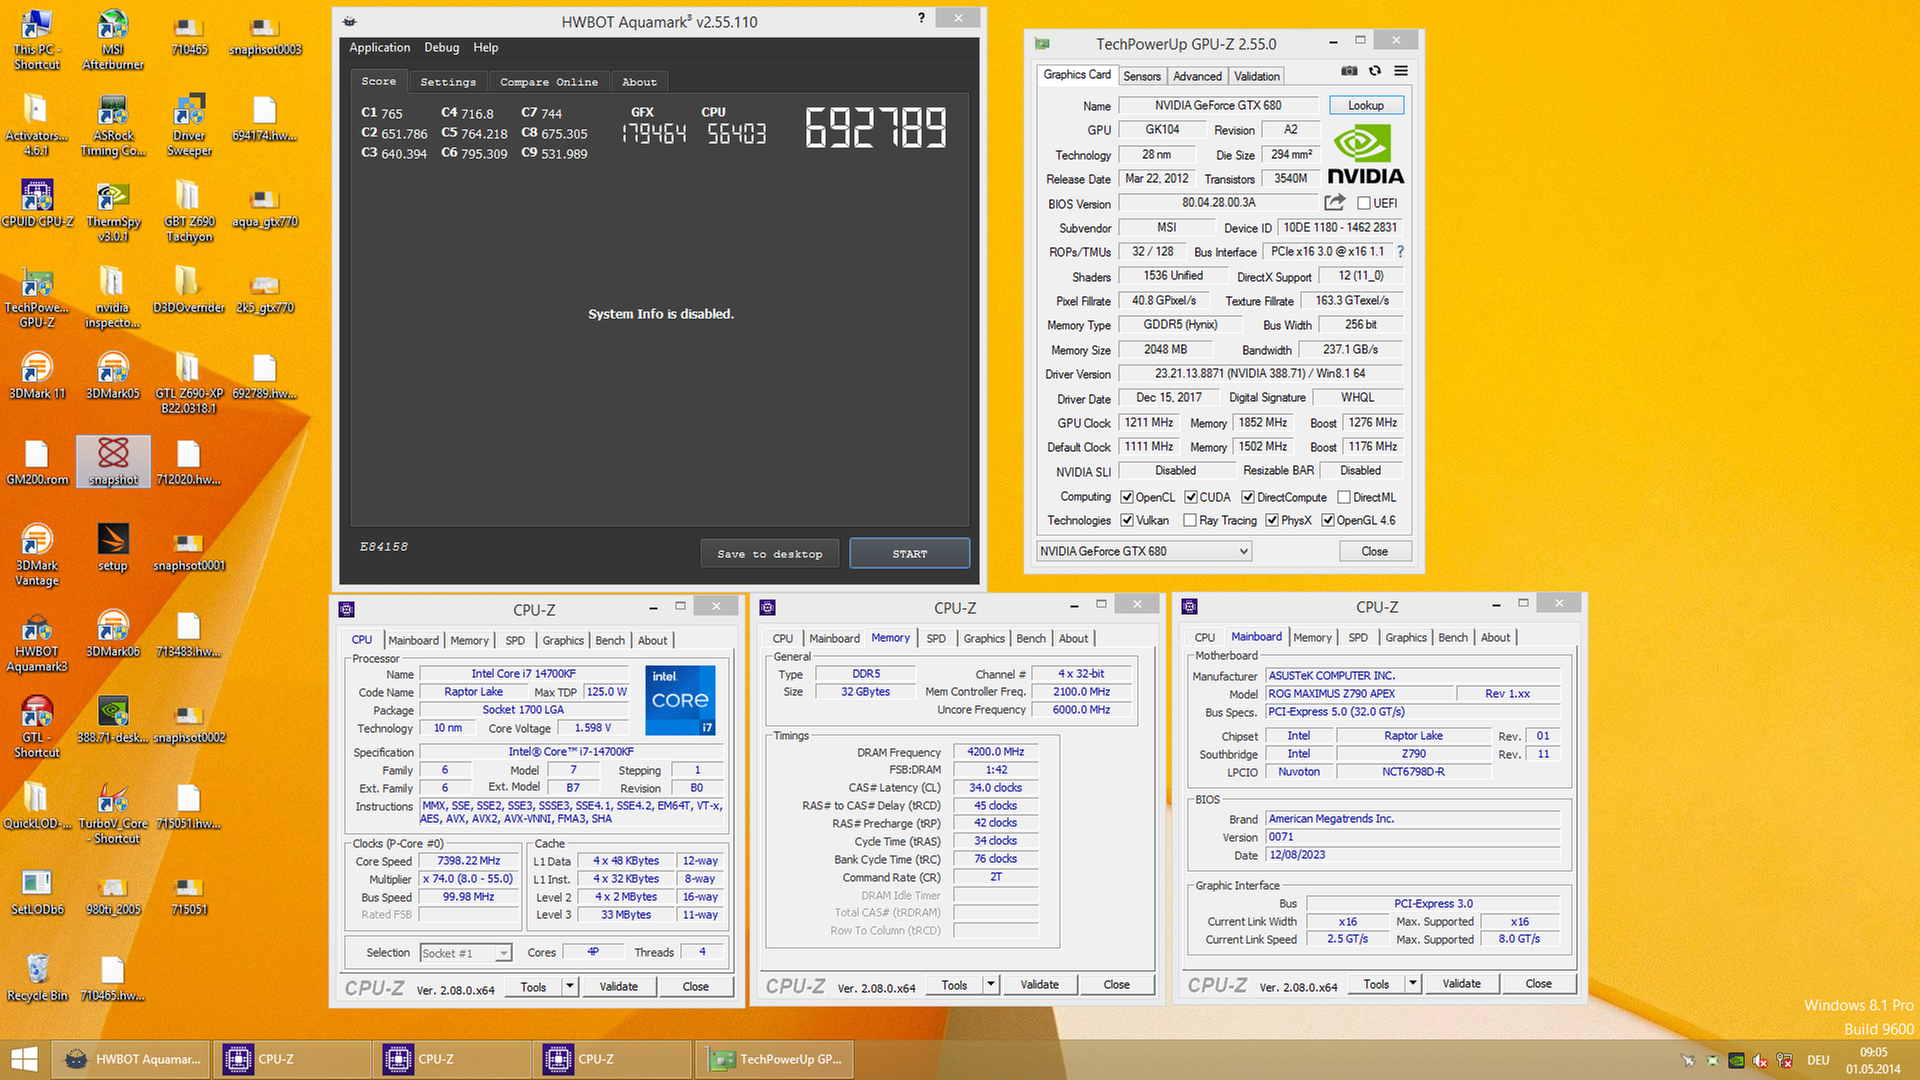Open nvidia inspector folder icon
This screenshot has width=1920, height=1080.
(113, 298)
